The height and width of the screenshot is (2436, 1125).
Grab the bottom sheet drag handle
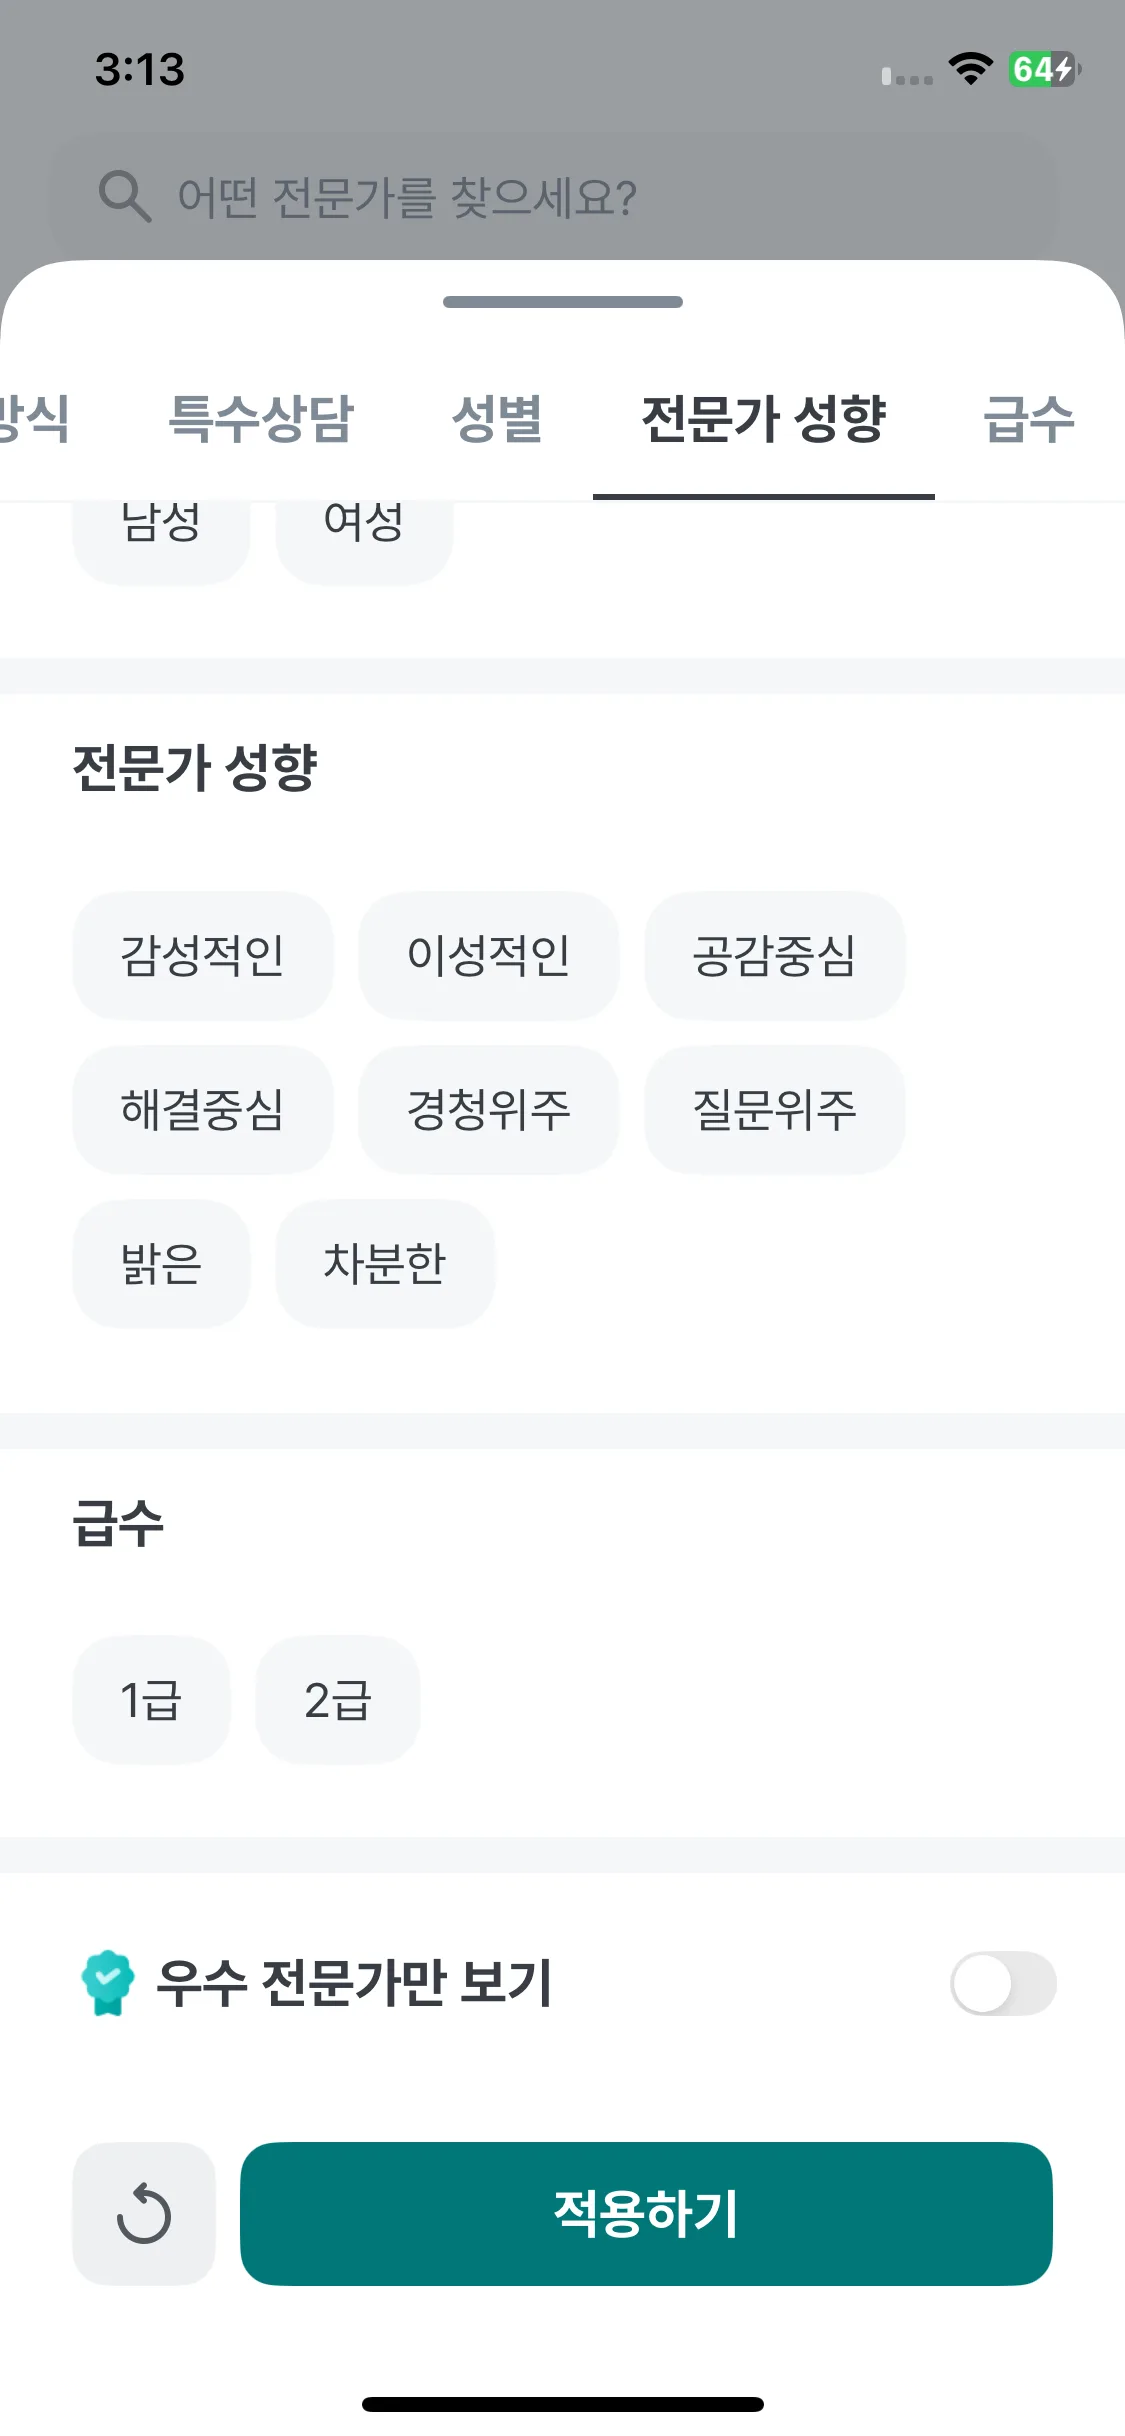pos(563,302)
